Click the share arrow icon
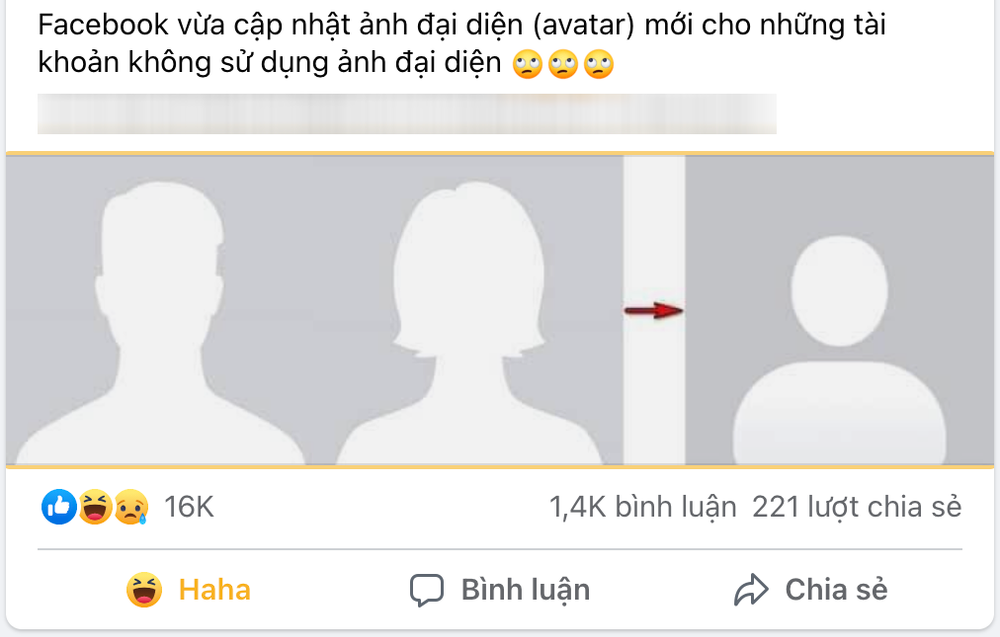This screenshot has width=1000, height=637. click(x=751, y=590)
